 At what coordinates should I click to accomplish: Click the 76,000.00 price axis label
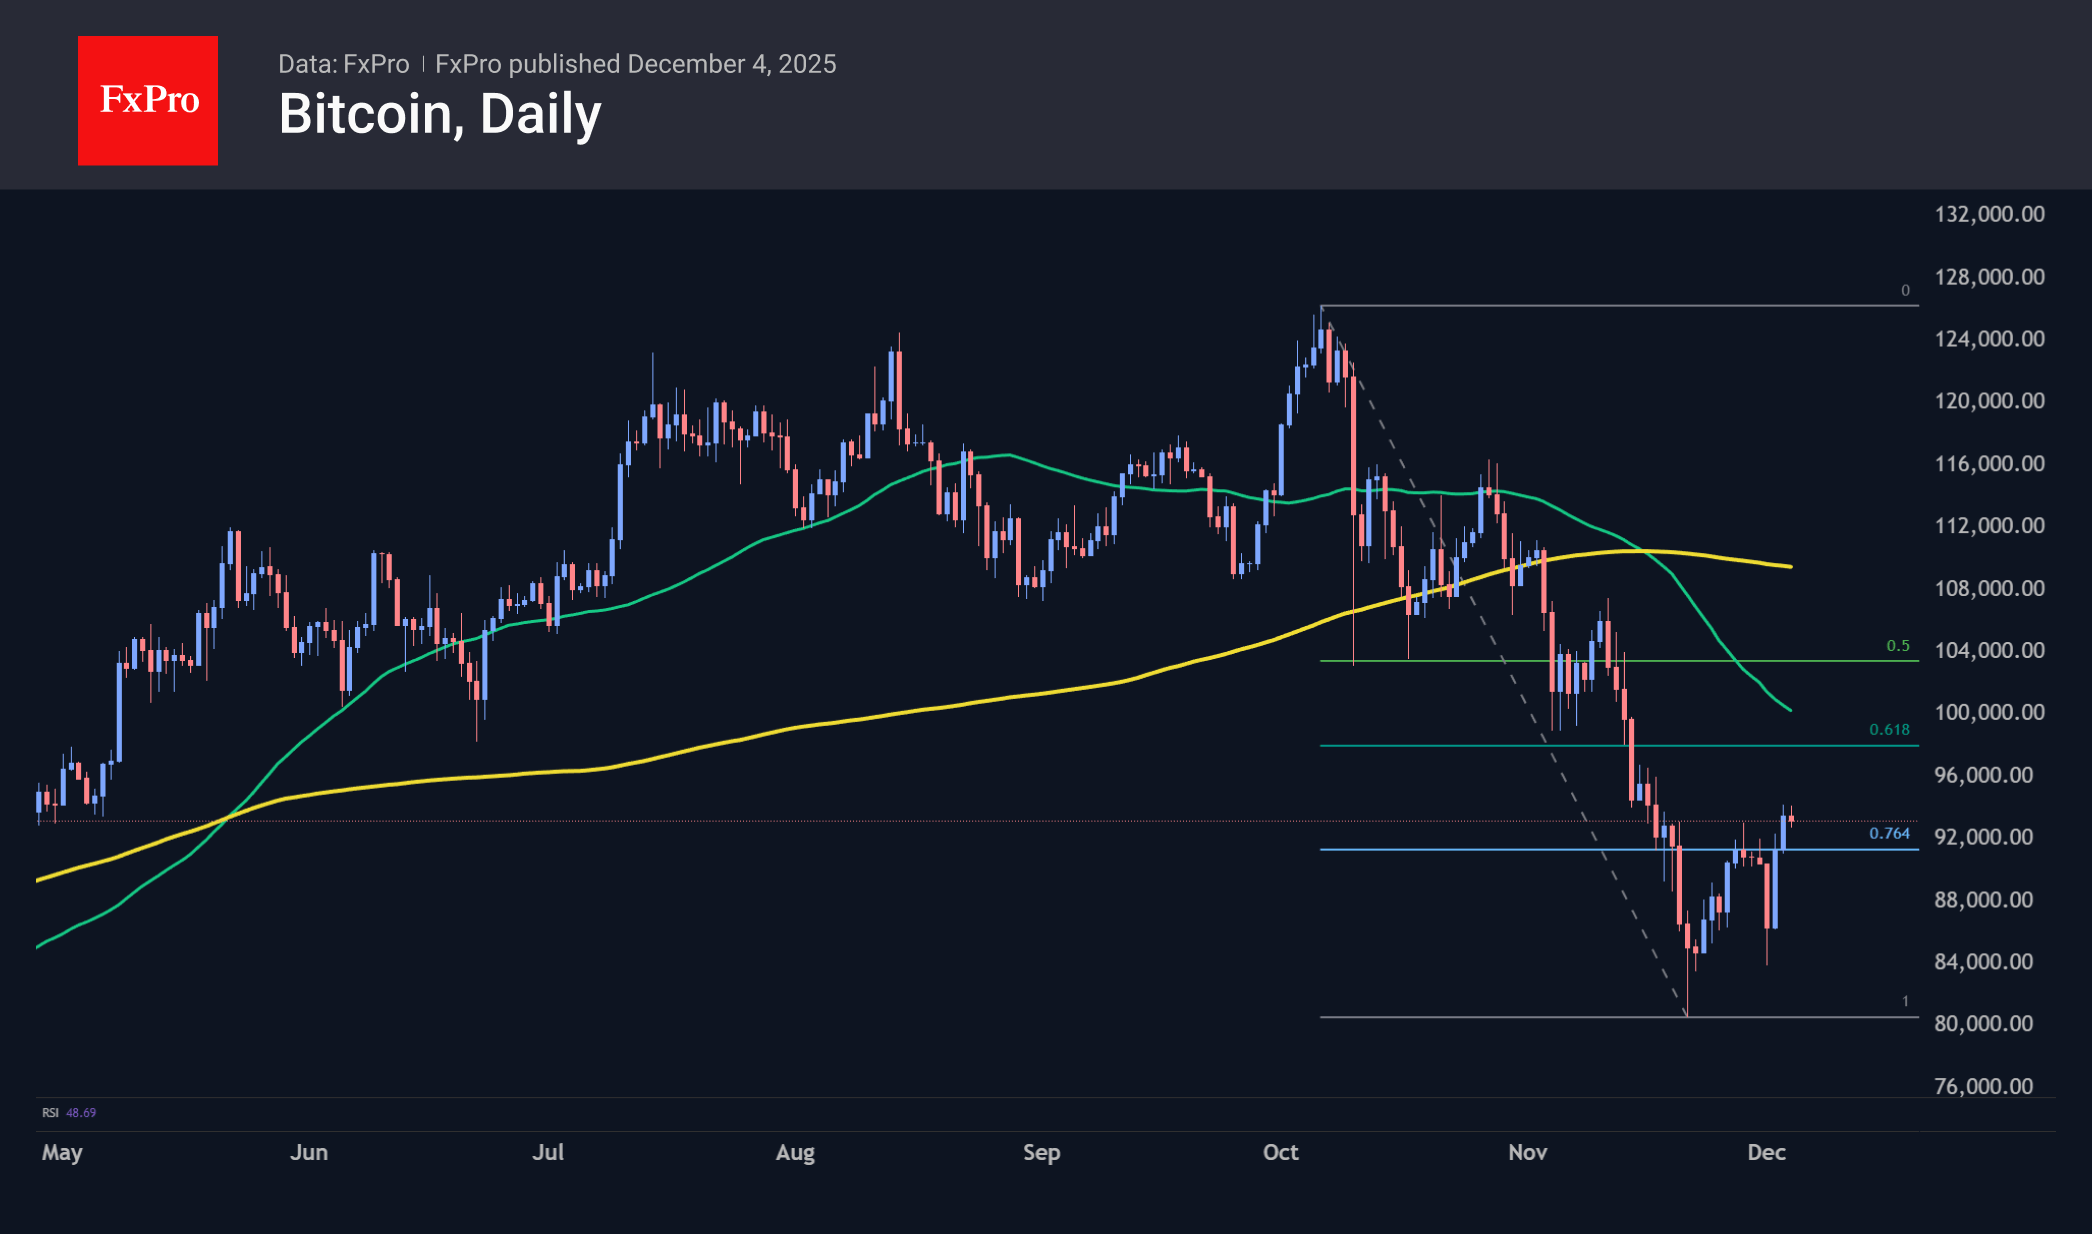pyautogui.click(x=1983, y=1086)
